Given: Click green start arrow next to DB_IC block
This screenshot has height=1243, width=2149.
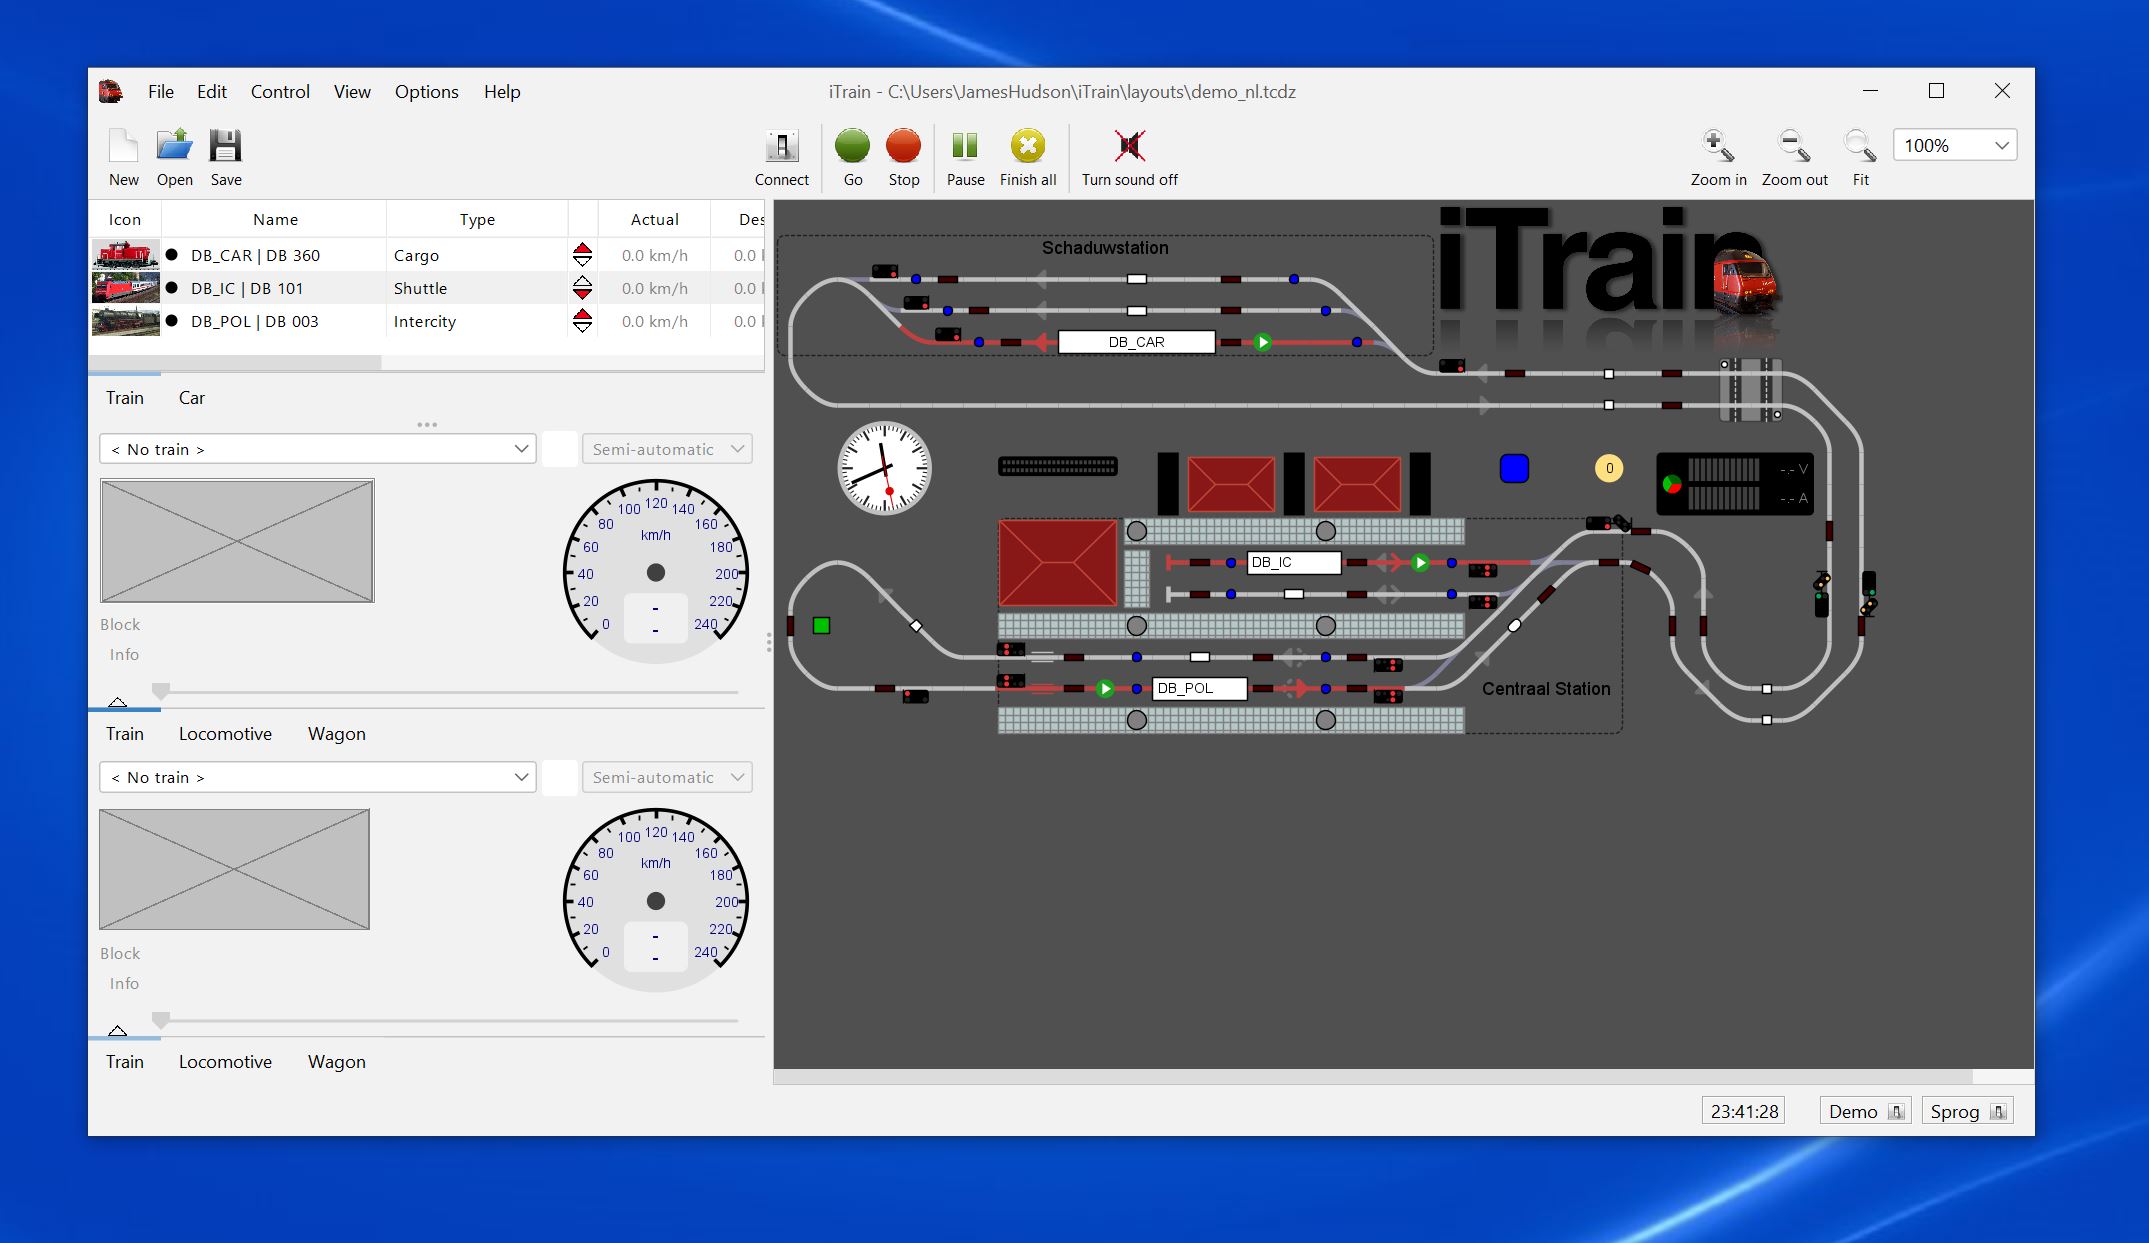Looking at the screenshot, I should [x=1420, y=563].
